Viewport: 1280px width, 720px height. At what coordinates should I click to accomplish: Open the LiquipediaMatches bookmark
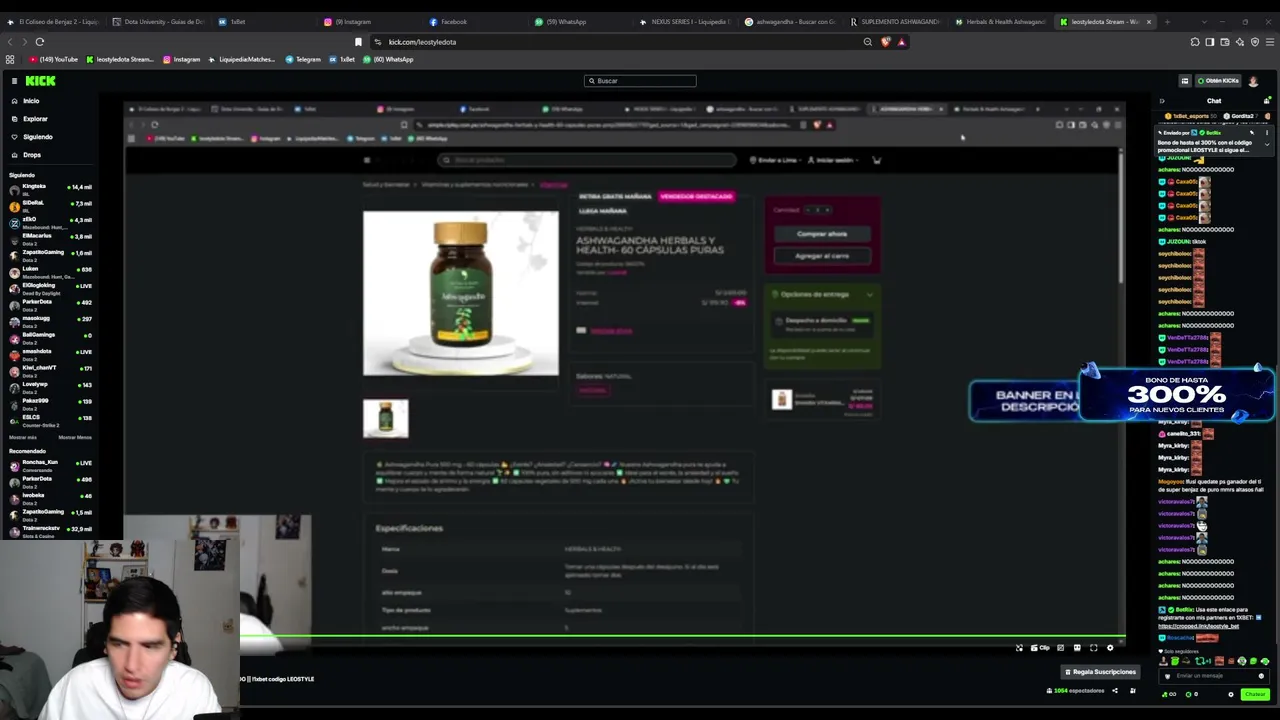click(241, 59)
